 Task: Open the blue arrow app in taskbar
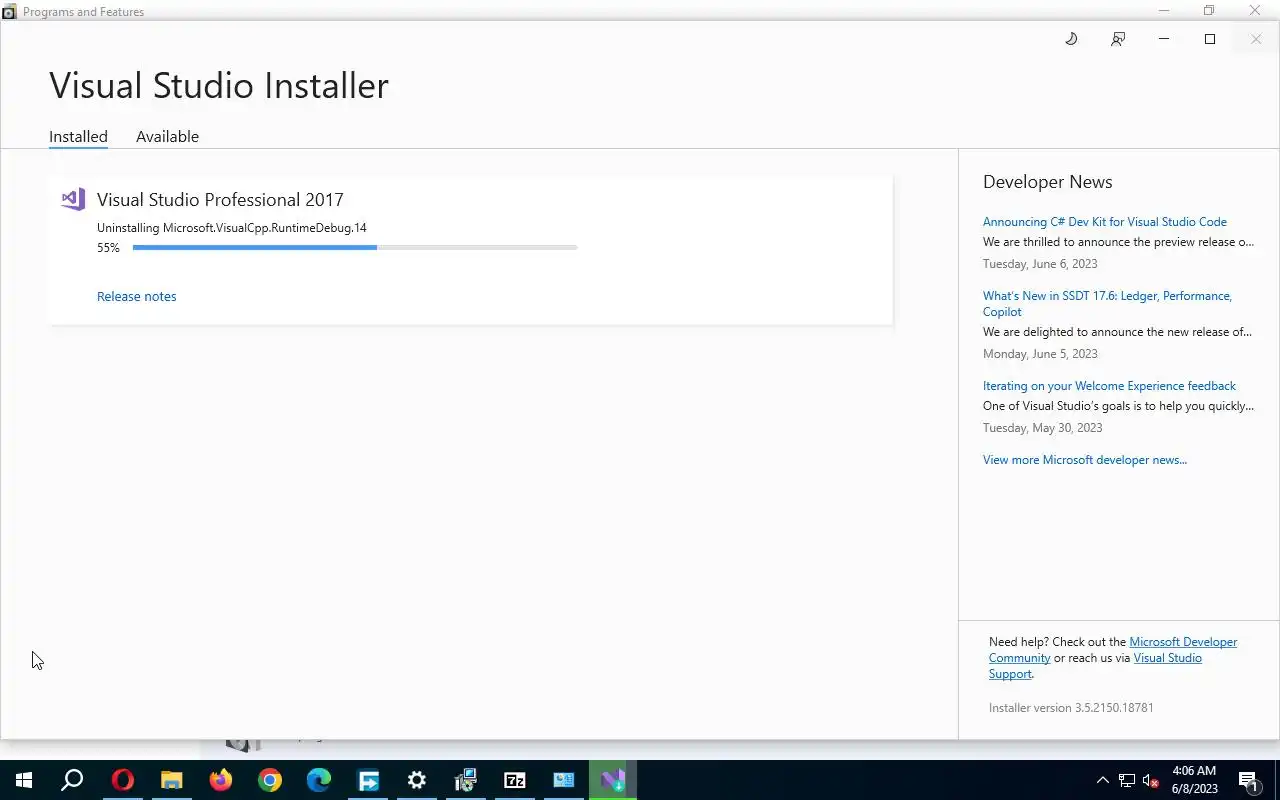(x=368, y=780)
